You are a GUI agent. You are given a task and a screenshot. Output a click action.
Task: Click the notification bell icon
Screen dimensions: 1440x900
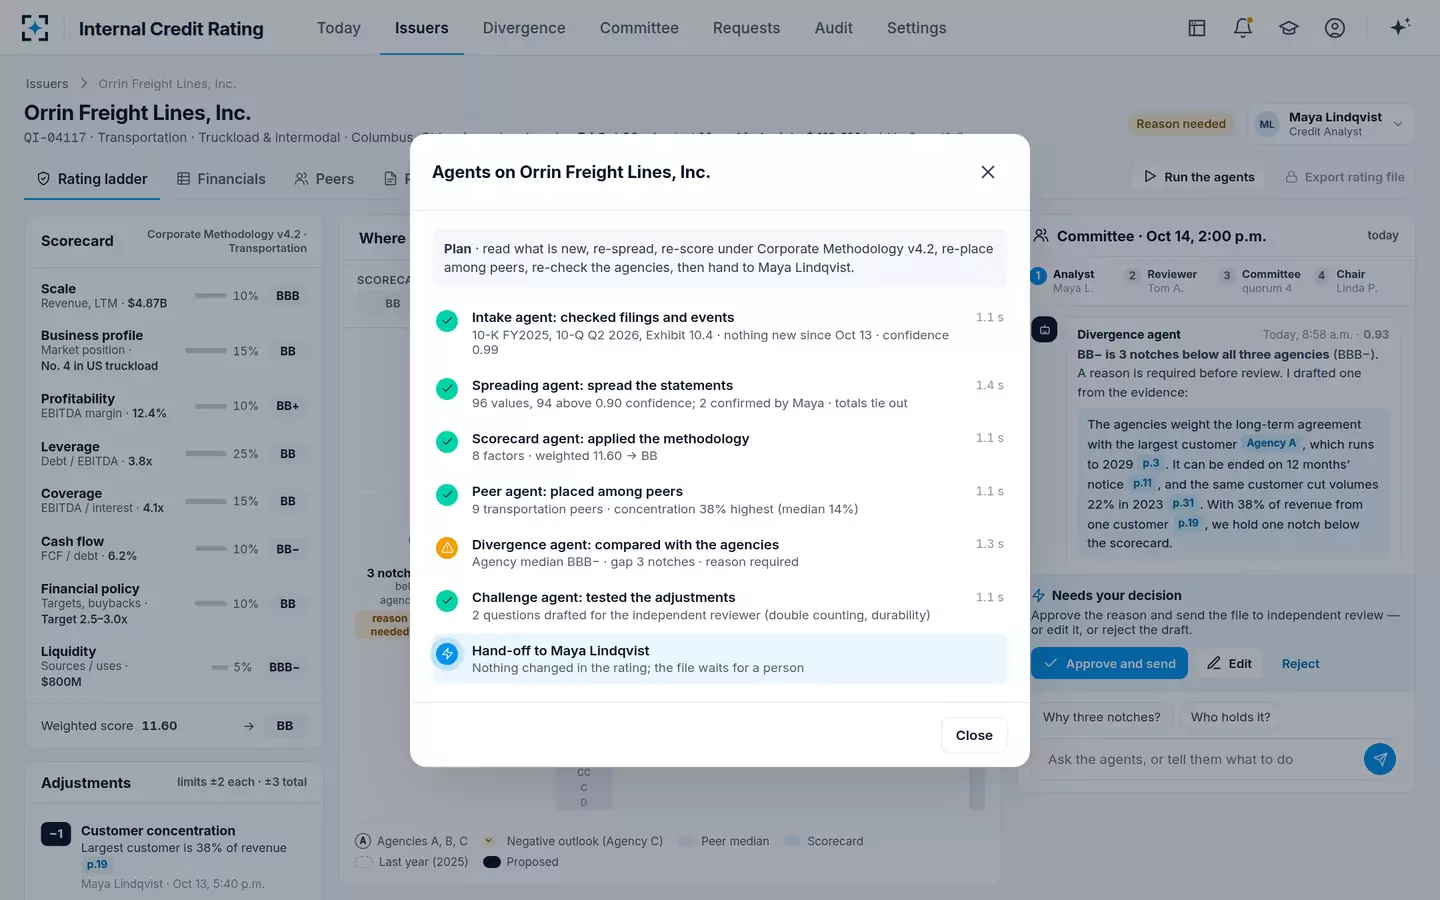1243,28
